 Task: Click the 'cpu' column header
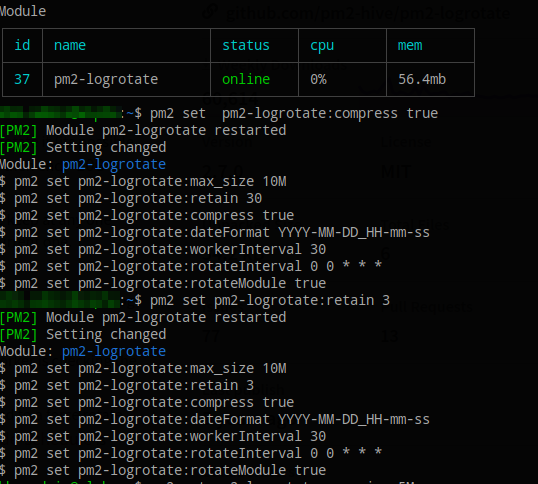click(322, 46)
